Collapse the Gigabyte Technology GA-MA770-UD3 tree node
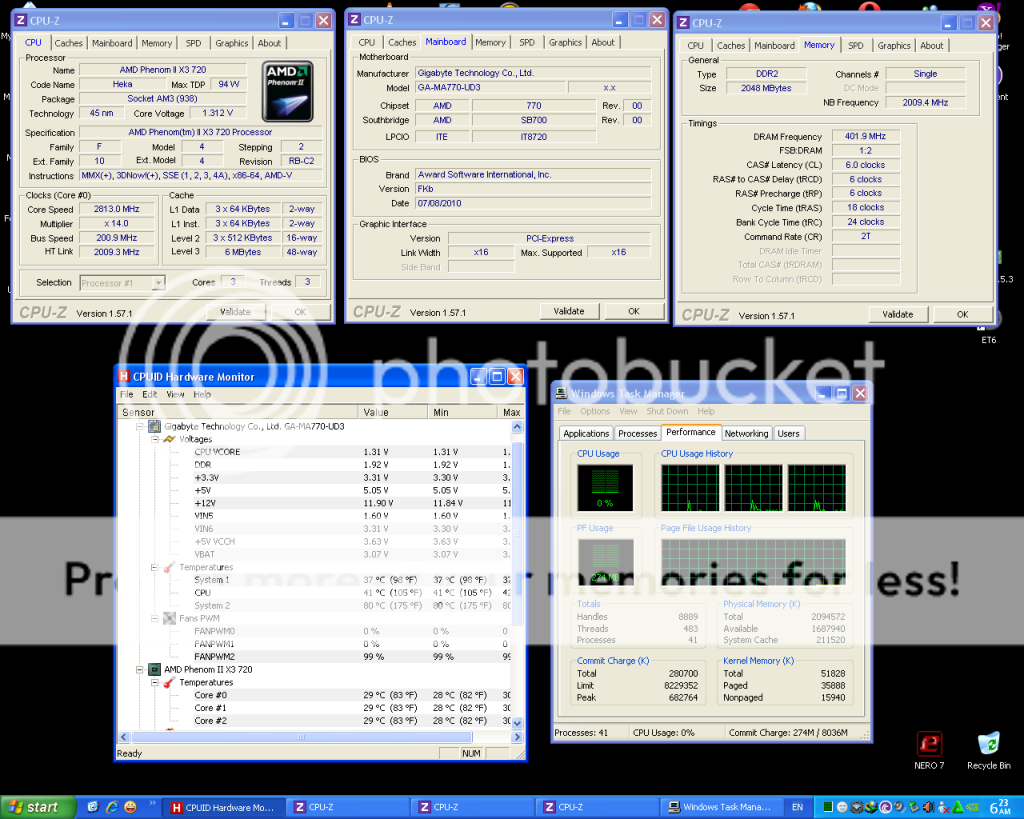The width and height of the screenshot is (1024, 819). (x=140, y=426)
